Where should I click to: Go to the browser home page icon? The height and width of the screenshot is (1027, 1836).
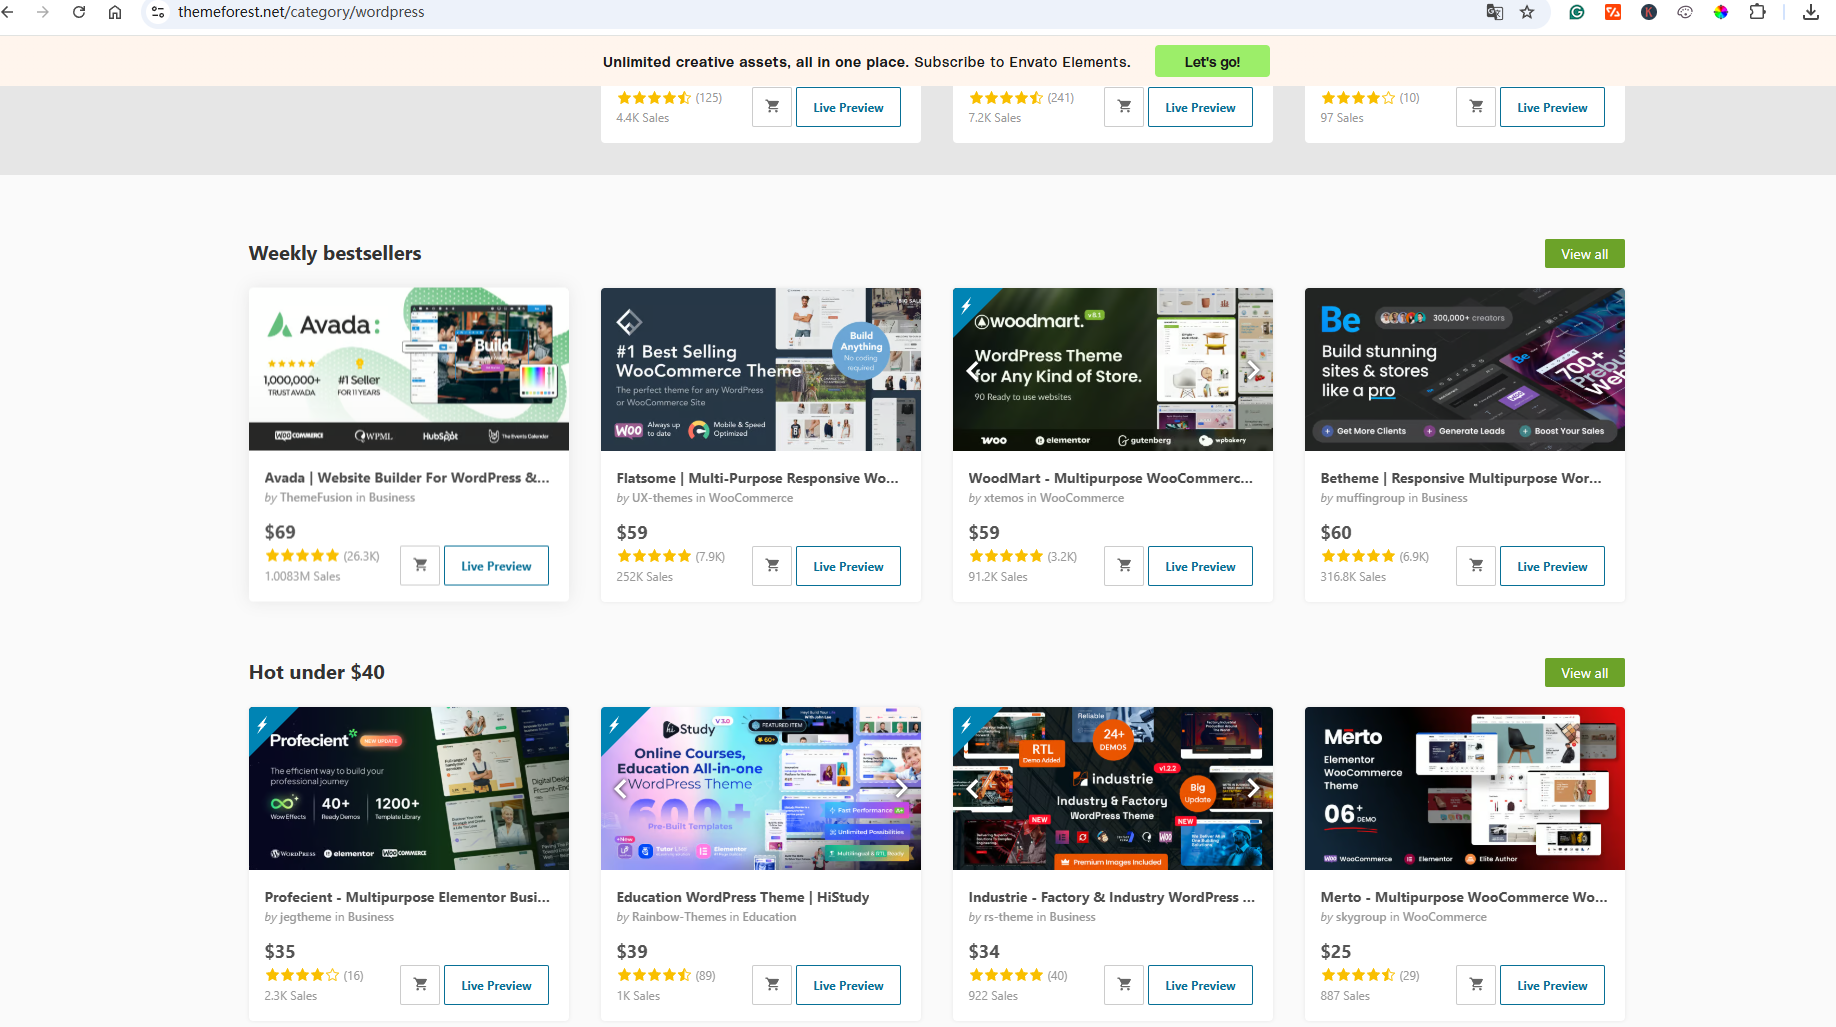coord(115,12)
